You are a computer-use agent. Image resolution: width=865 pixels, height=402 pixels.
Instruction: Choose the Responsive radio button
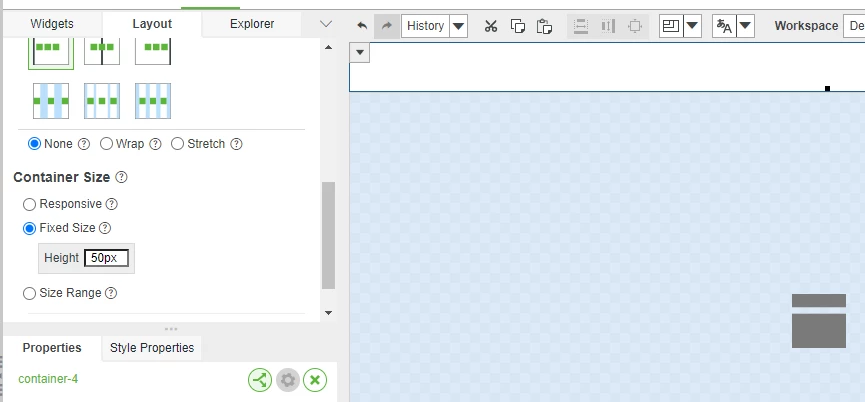(x=29, y=205)
